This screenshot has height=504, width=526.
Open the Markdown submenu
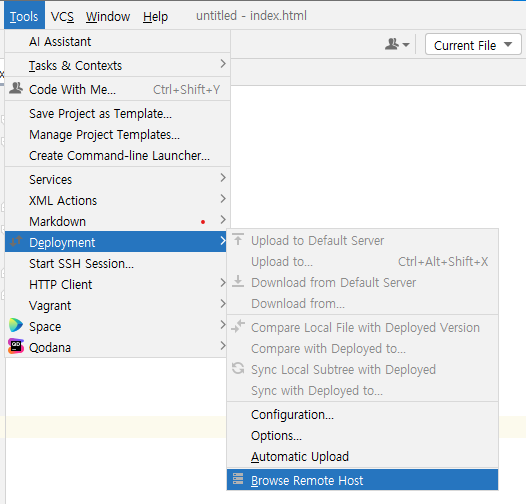pos(117,221)
